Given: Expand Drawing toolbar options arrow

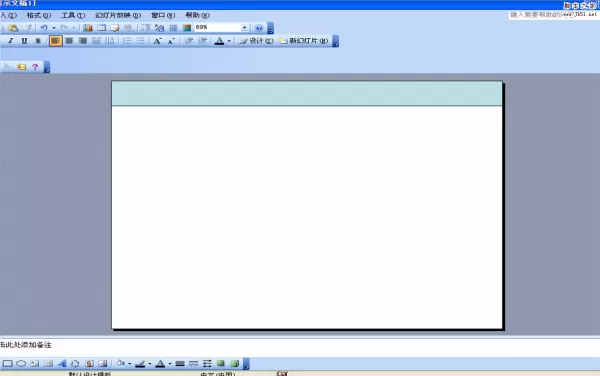Looking at the screenshot, I should (246, 364).
